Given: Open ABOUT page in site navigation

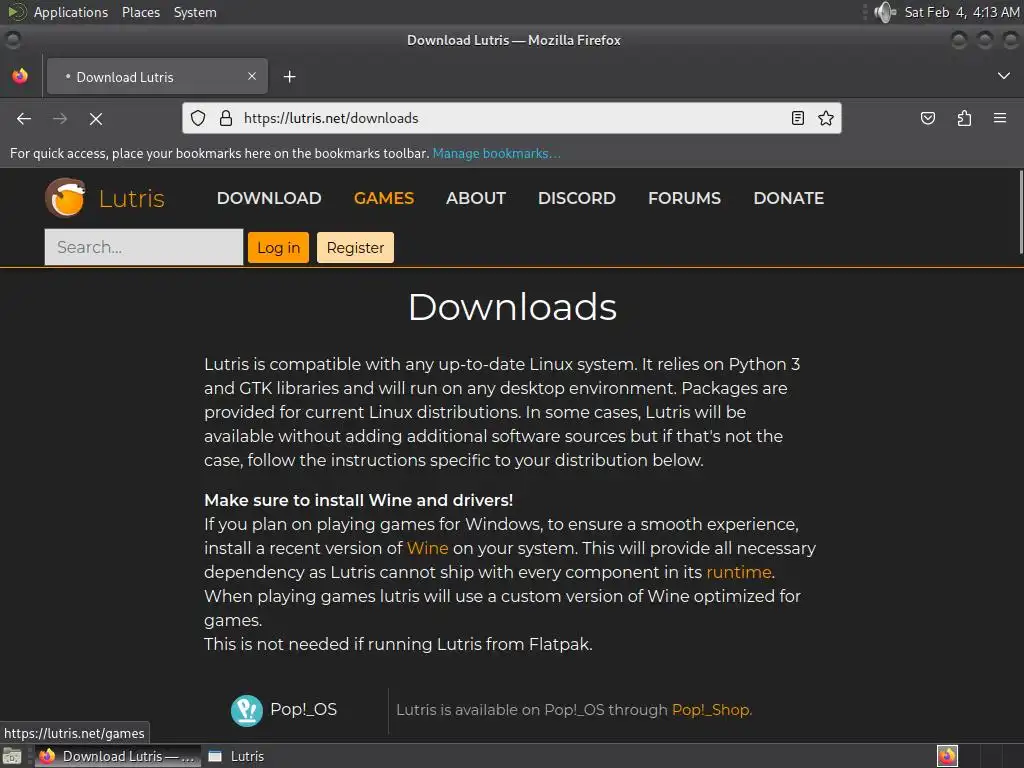Looking at the screenshot, I should [476, 198].
